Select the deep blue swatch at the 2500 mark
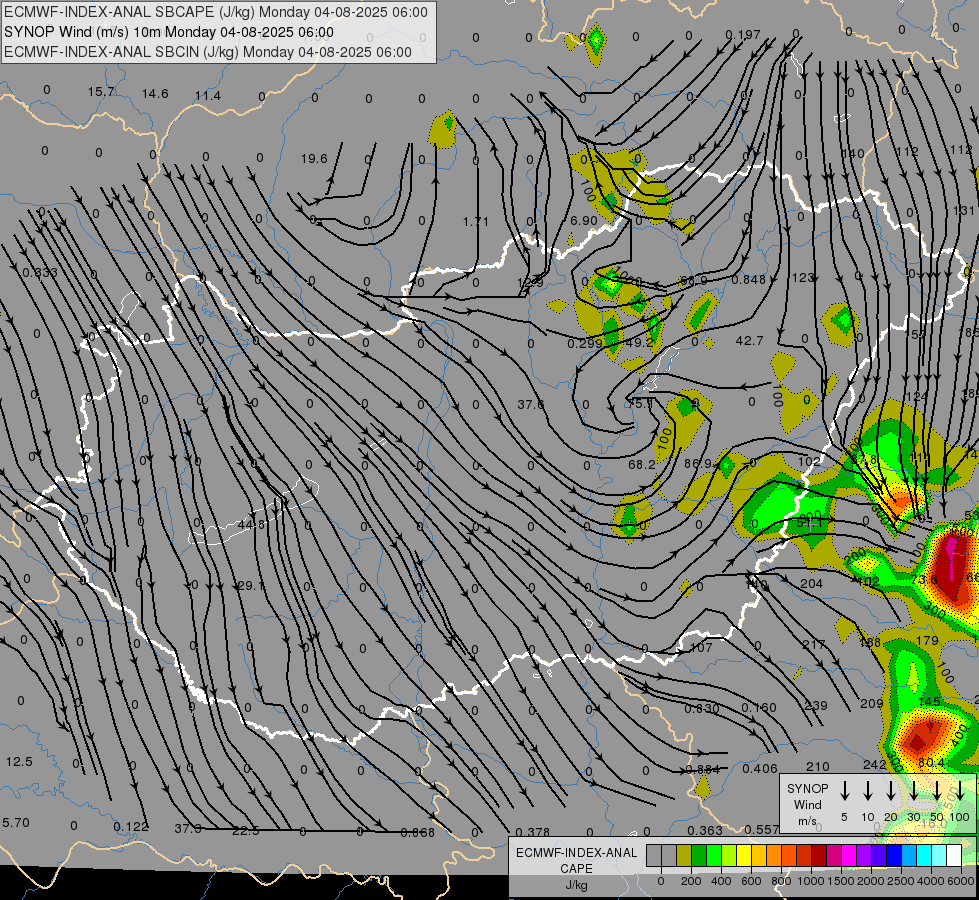Screen dimensions: 979x900 tap(893, 855)
